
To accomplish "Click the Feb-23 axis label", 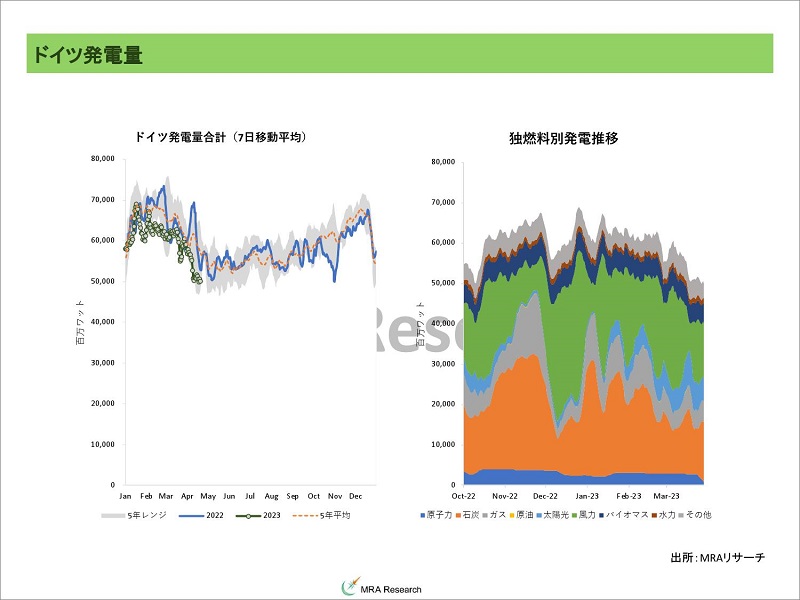I will pos(629,496).
